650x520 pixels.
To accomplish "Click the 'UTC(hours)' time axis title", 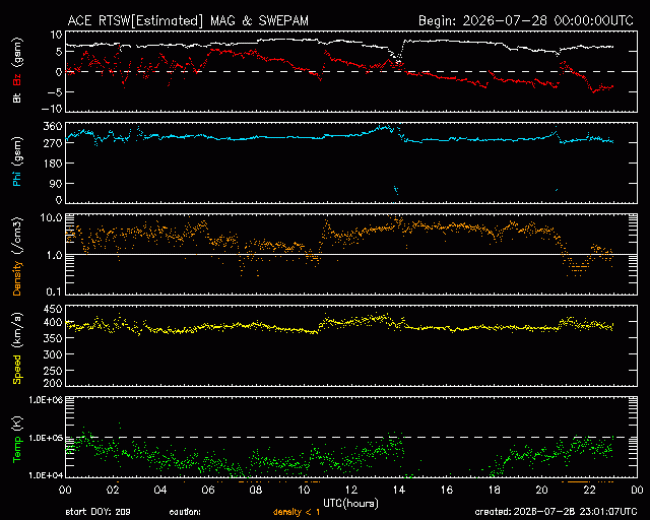I will pyautogui.click(x=351, y=504).
